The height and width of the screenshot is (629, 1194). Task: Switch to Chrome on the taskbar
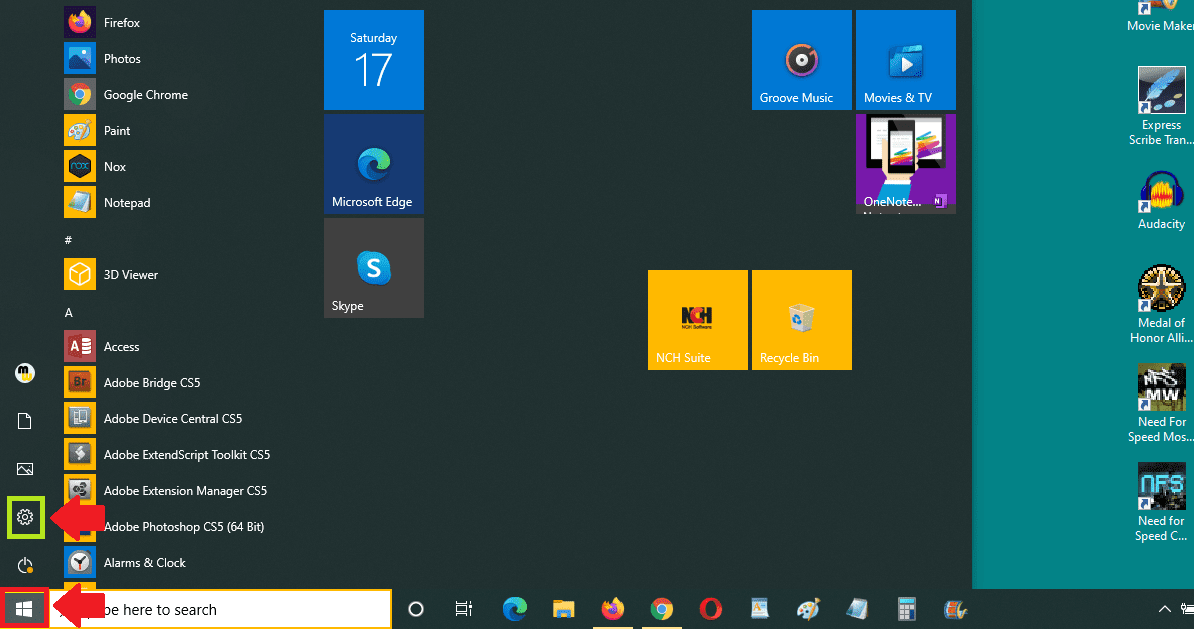pos(662,609)
